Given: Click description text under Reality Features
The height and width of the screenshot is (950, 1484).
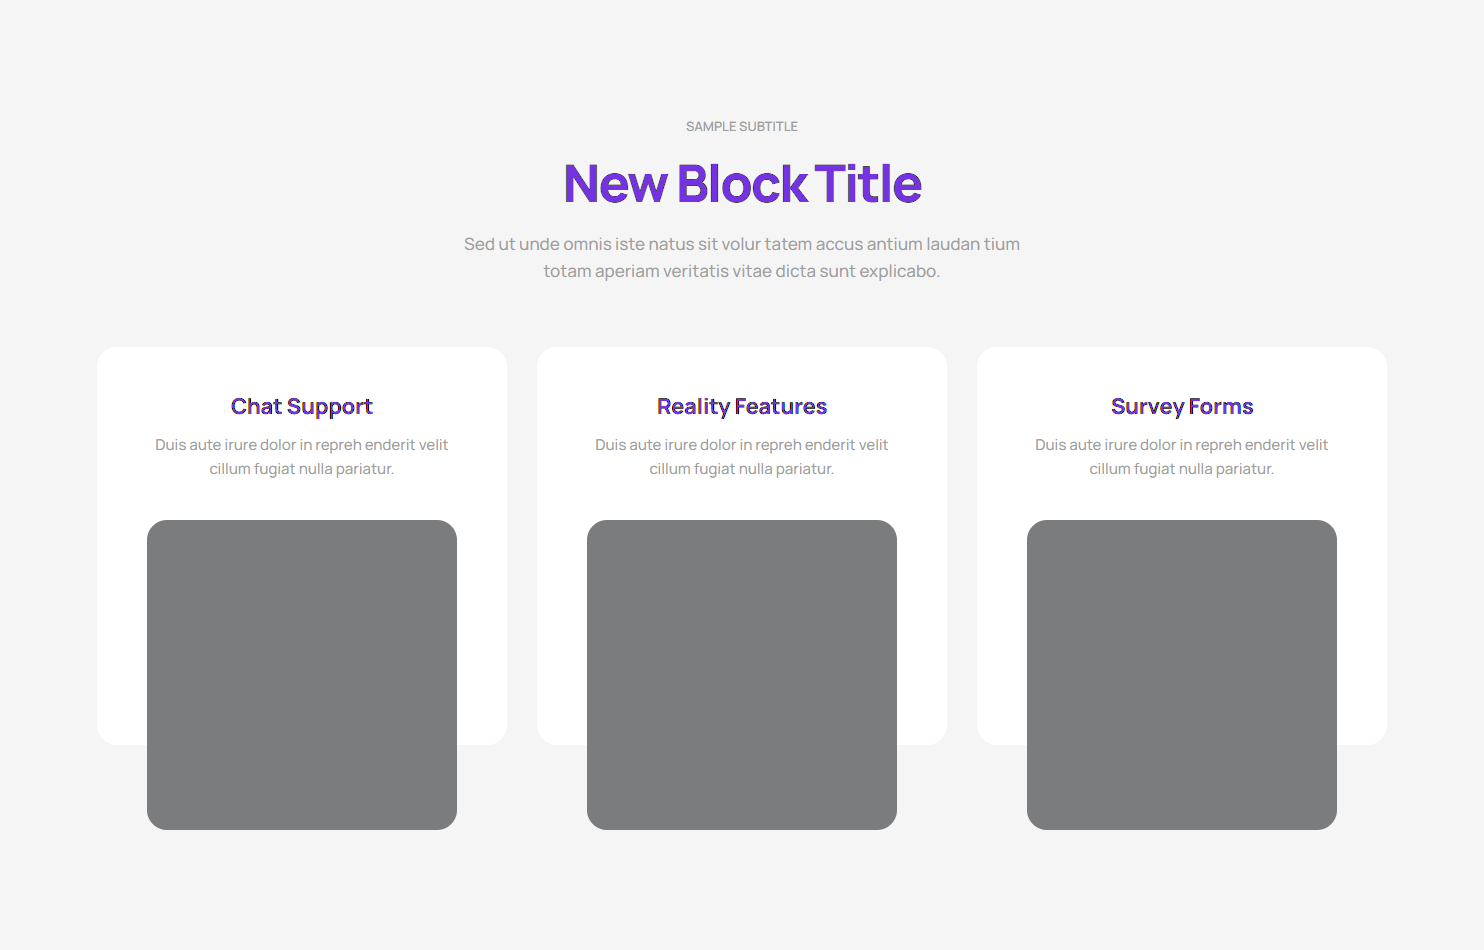Looking at the screenshot, I should click(x=741, y=457).
